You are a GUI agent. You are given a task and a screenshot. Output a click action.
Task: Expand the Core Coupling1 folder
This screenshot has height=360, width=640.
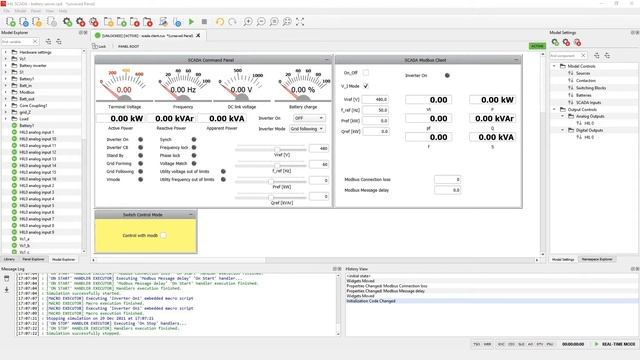click(6, 105)
